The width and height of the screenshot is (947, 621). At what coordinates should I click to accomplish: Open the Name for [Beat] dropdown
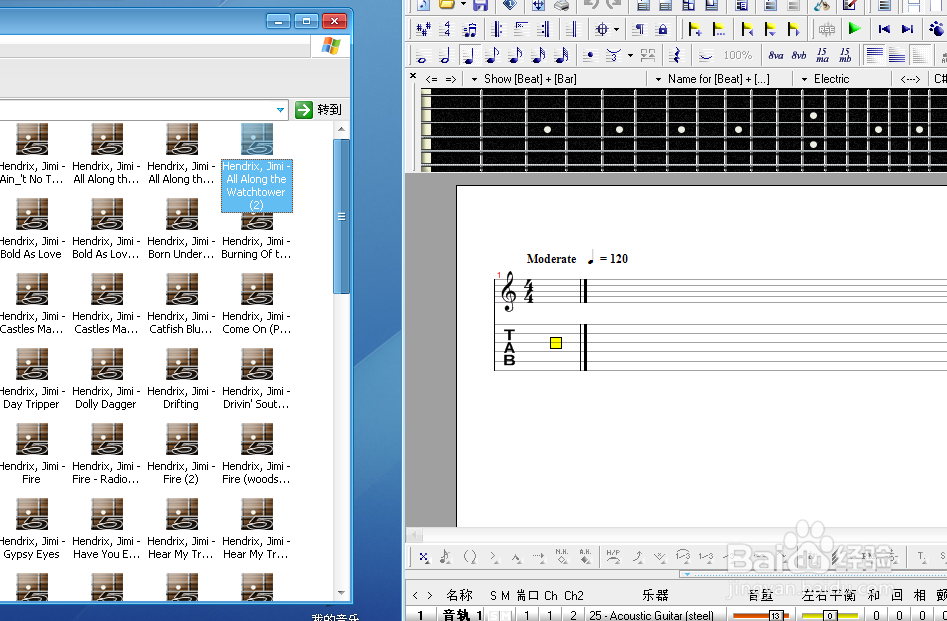coord(658,79)
